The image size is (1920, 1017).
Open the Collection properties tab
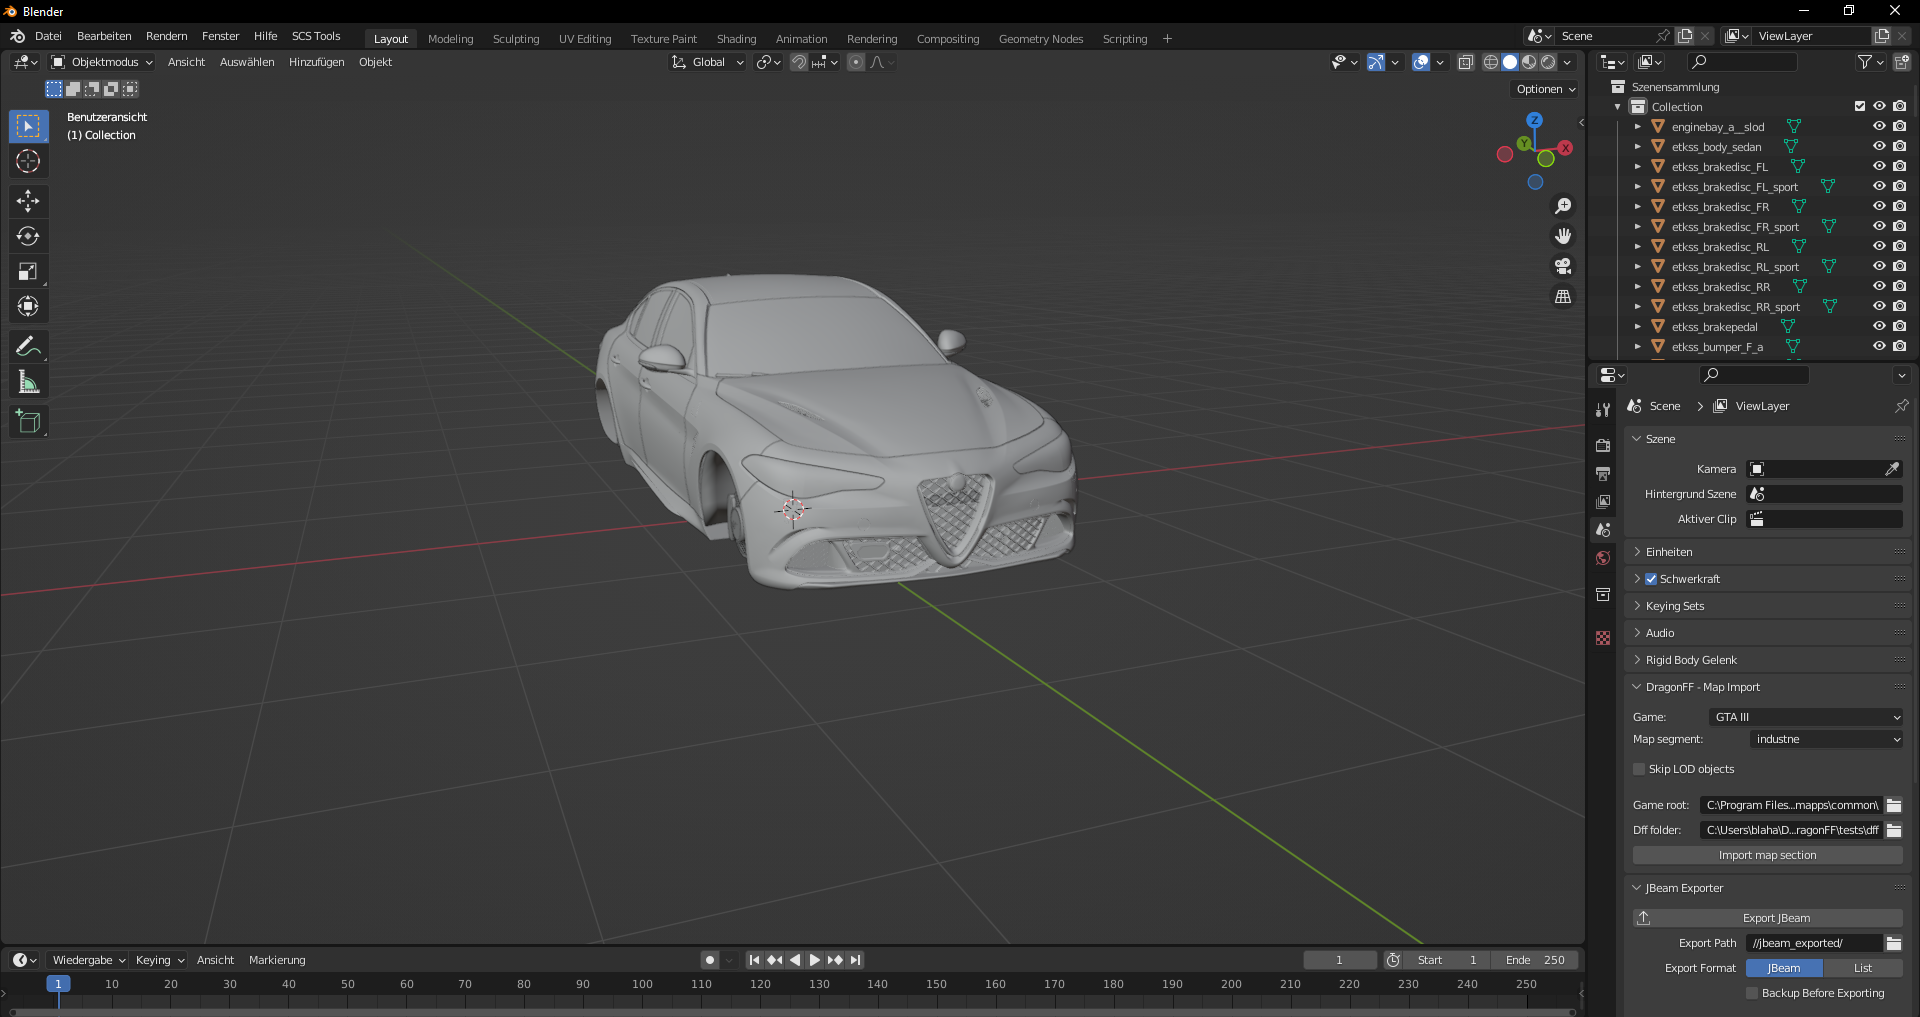coord(1603,594)
